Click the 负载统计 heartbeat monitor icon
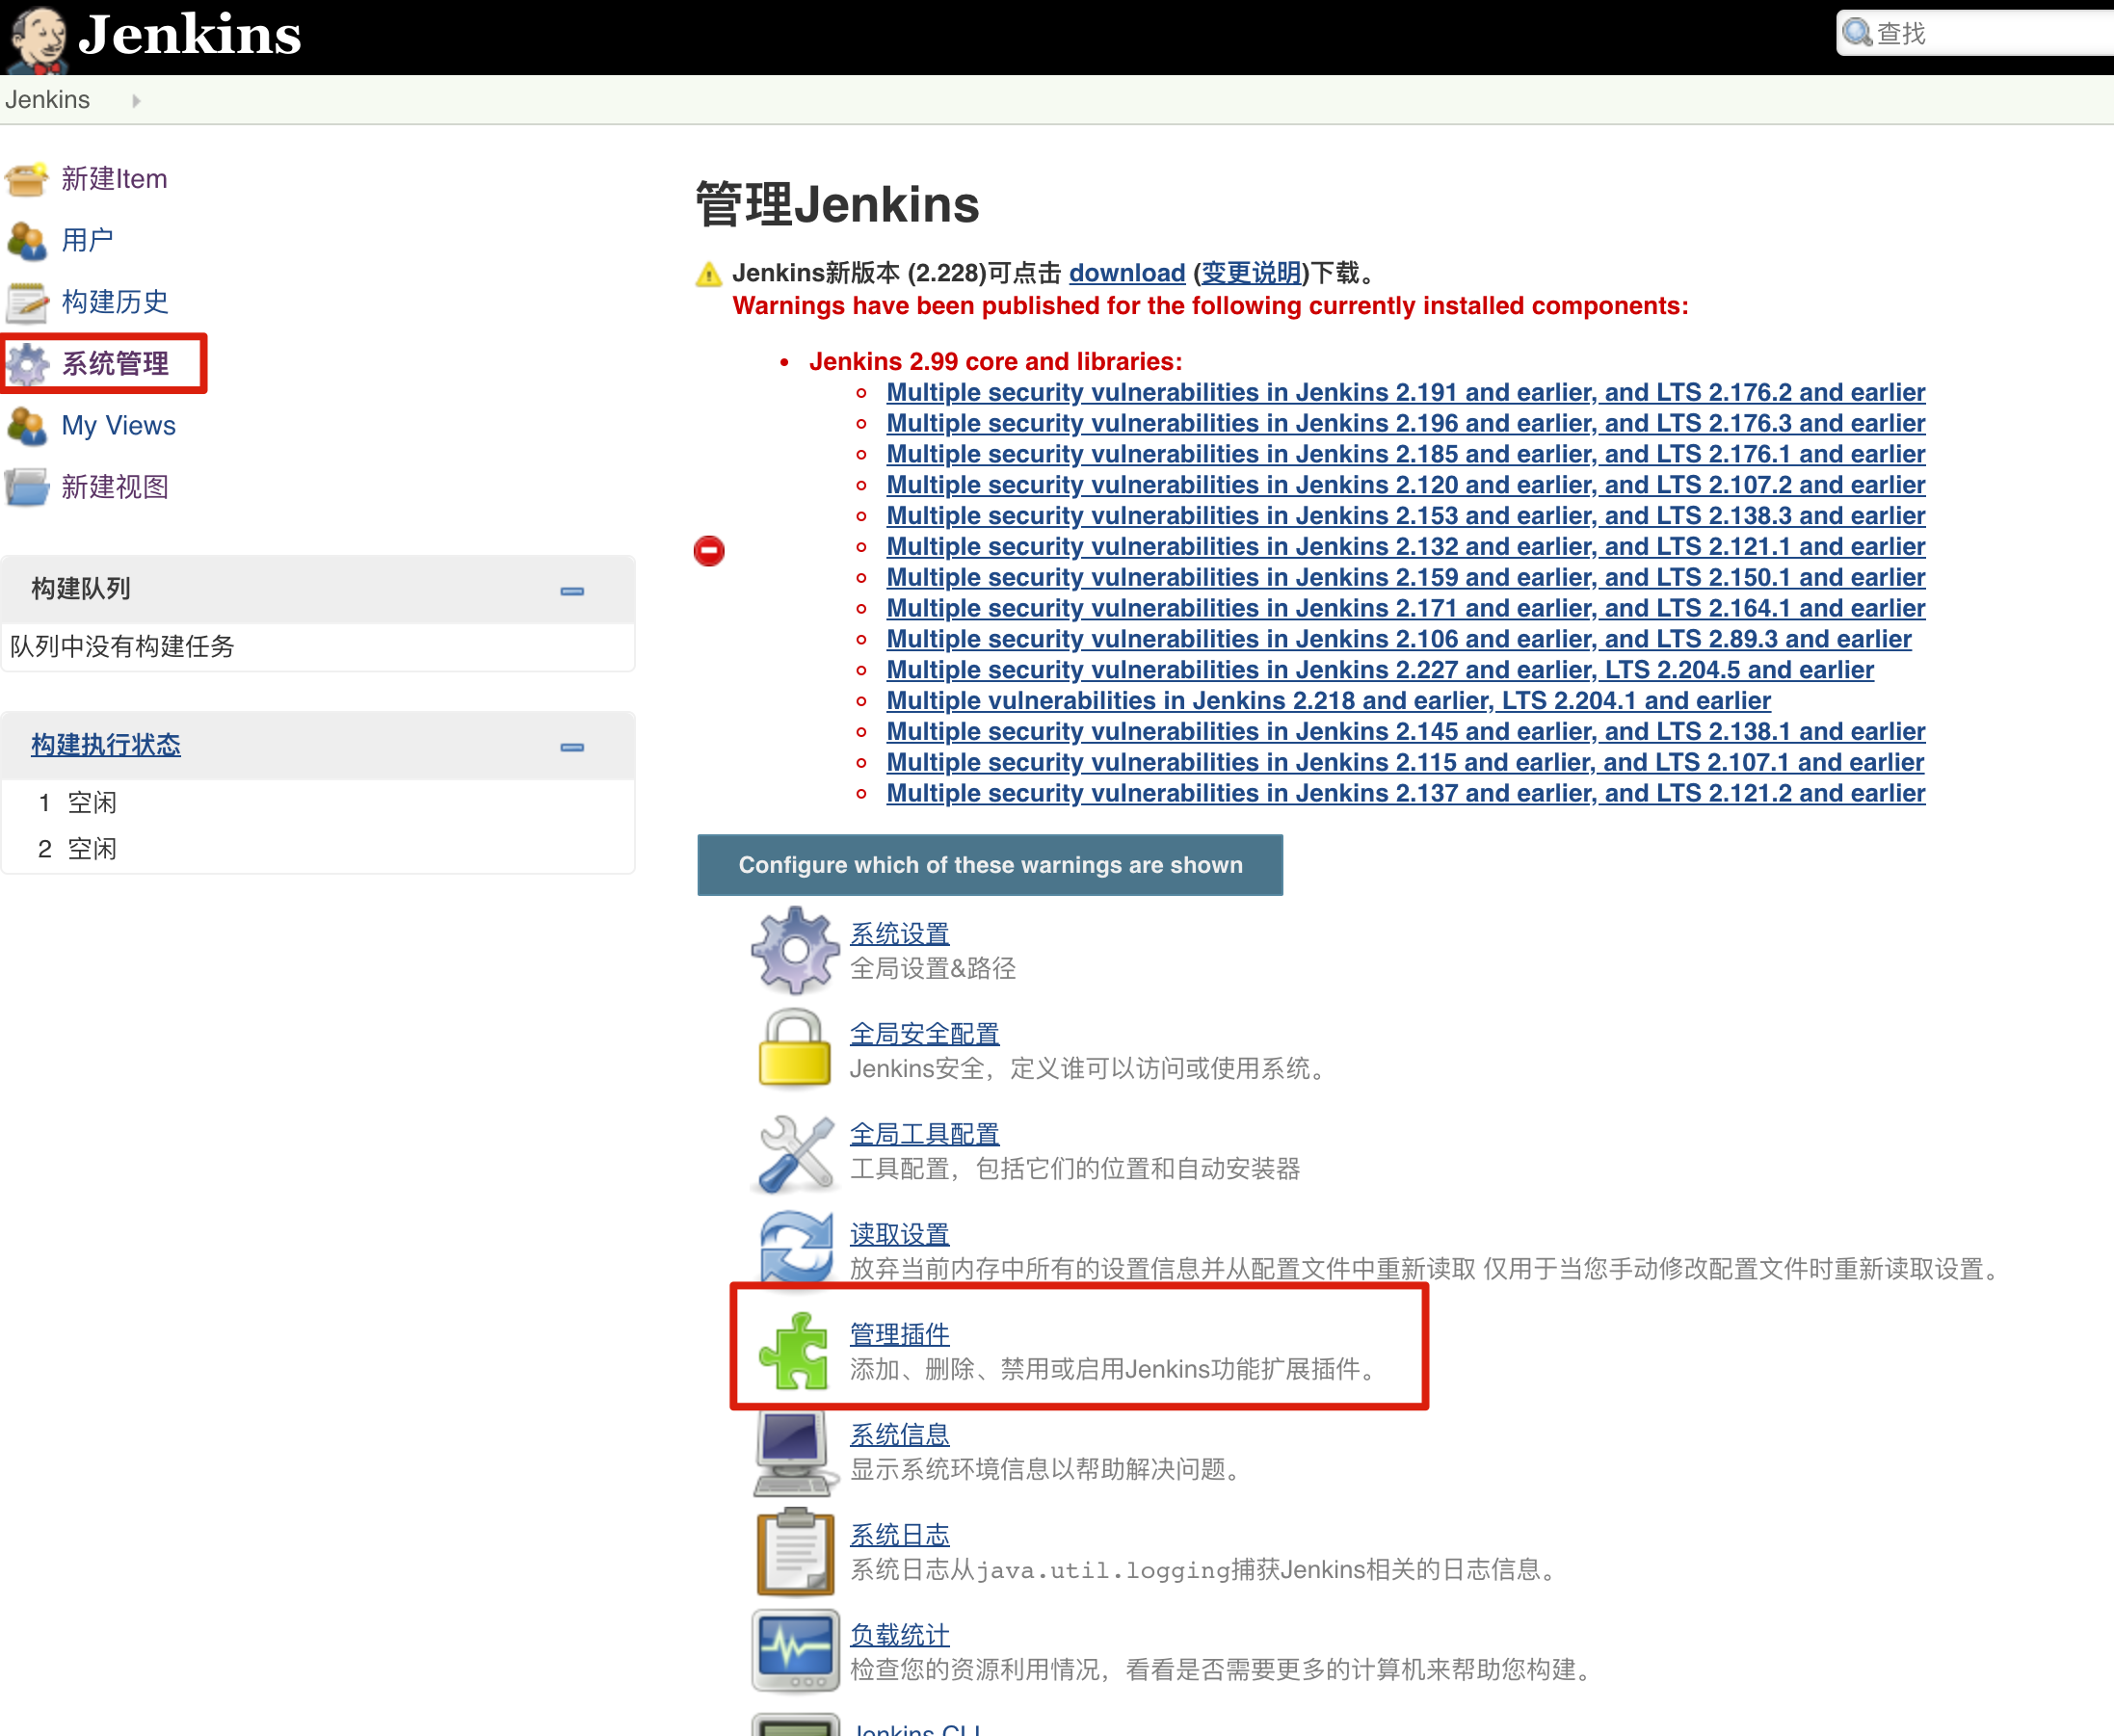Screen dimensions: 2114x1736 tap(795, 1651)
